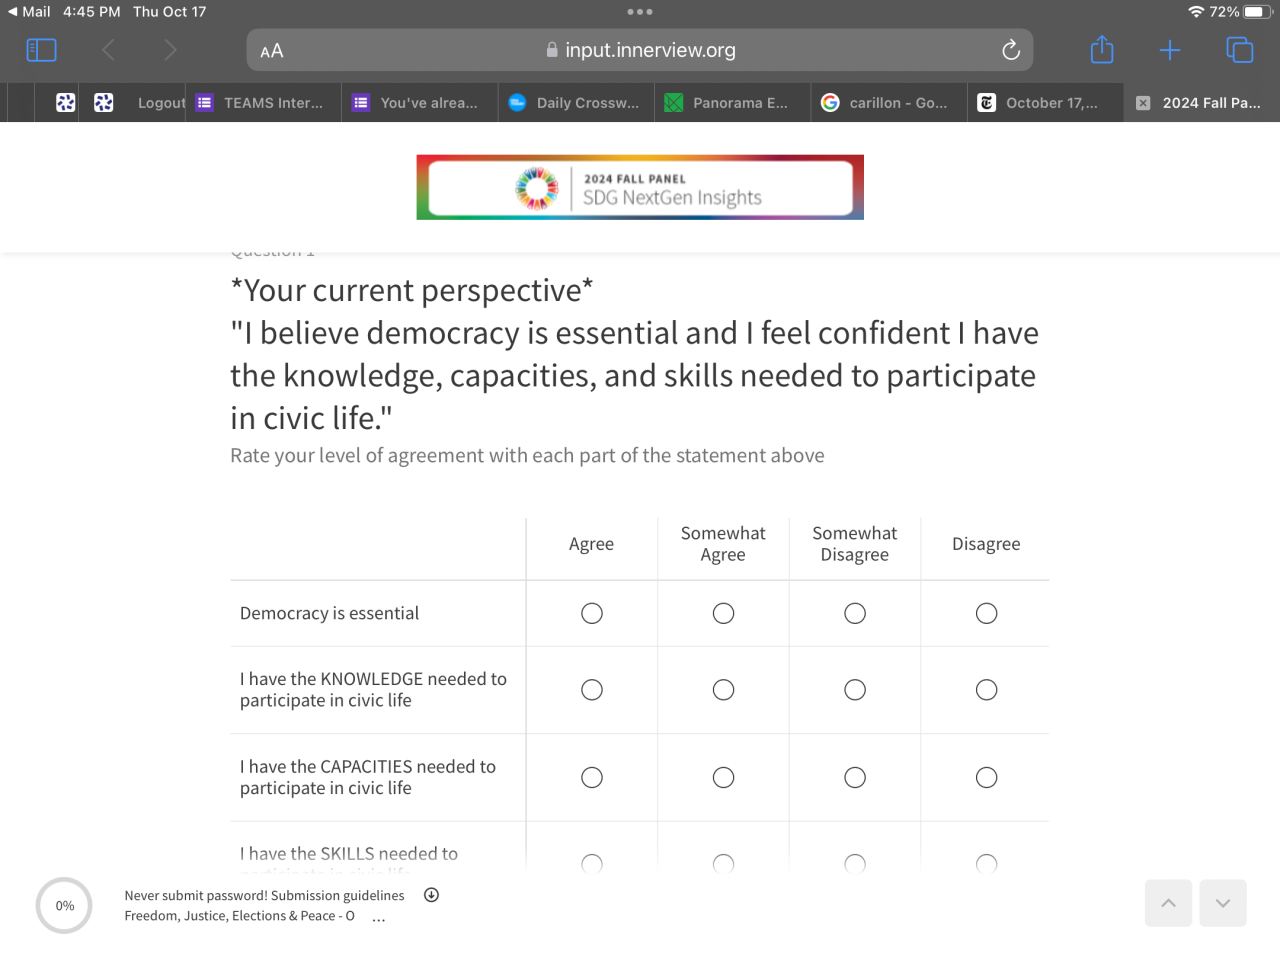Show the tab overview

pyautogui.click(x=1239, y=50)
